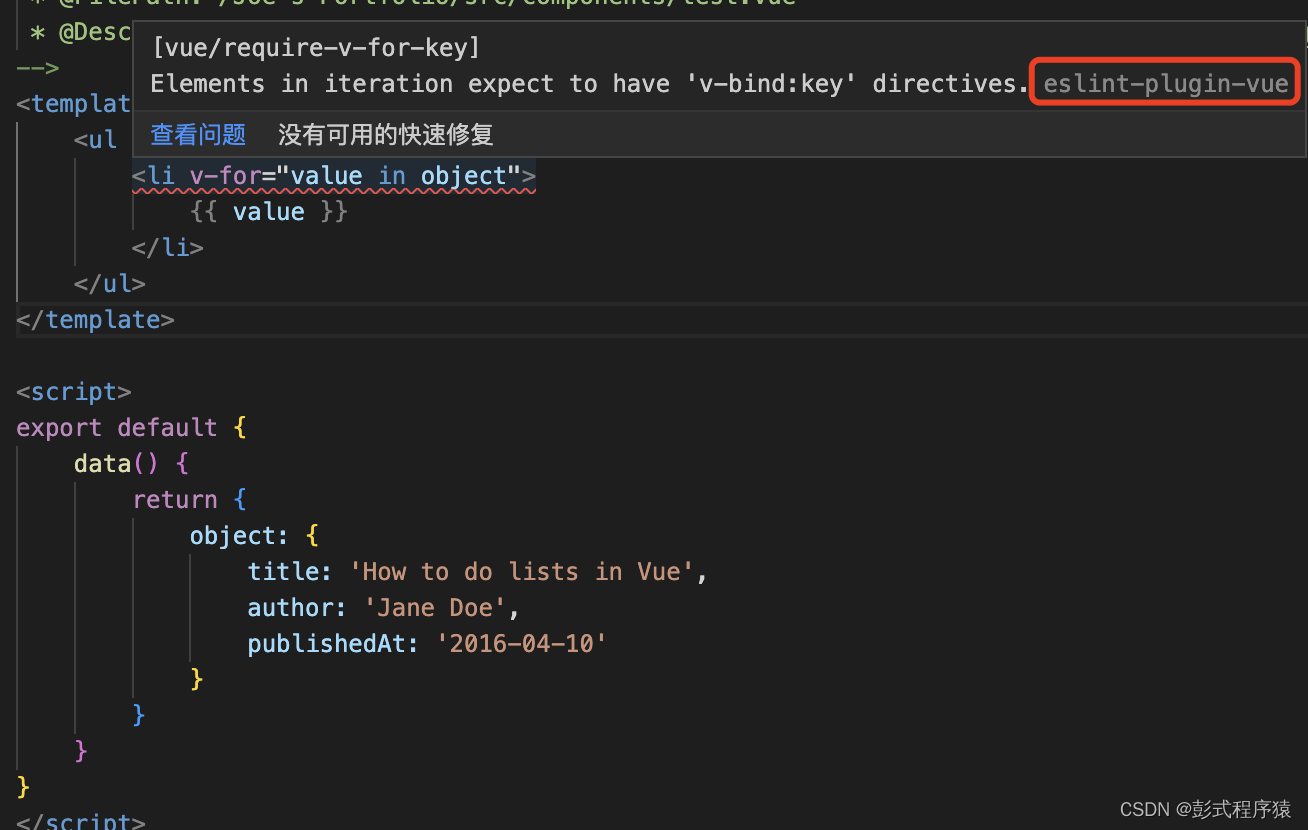
Task: Click the closing </template> tag
Action: 95,320
